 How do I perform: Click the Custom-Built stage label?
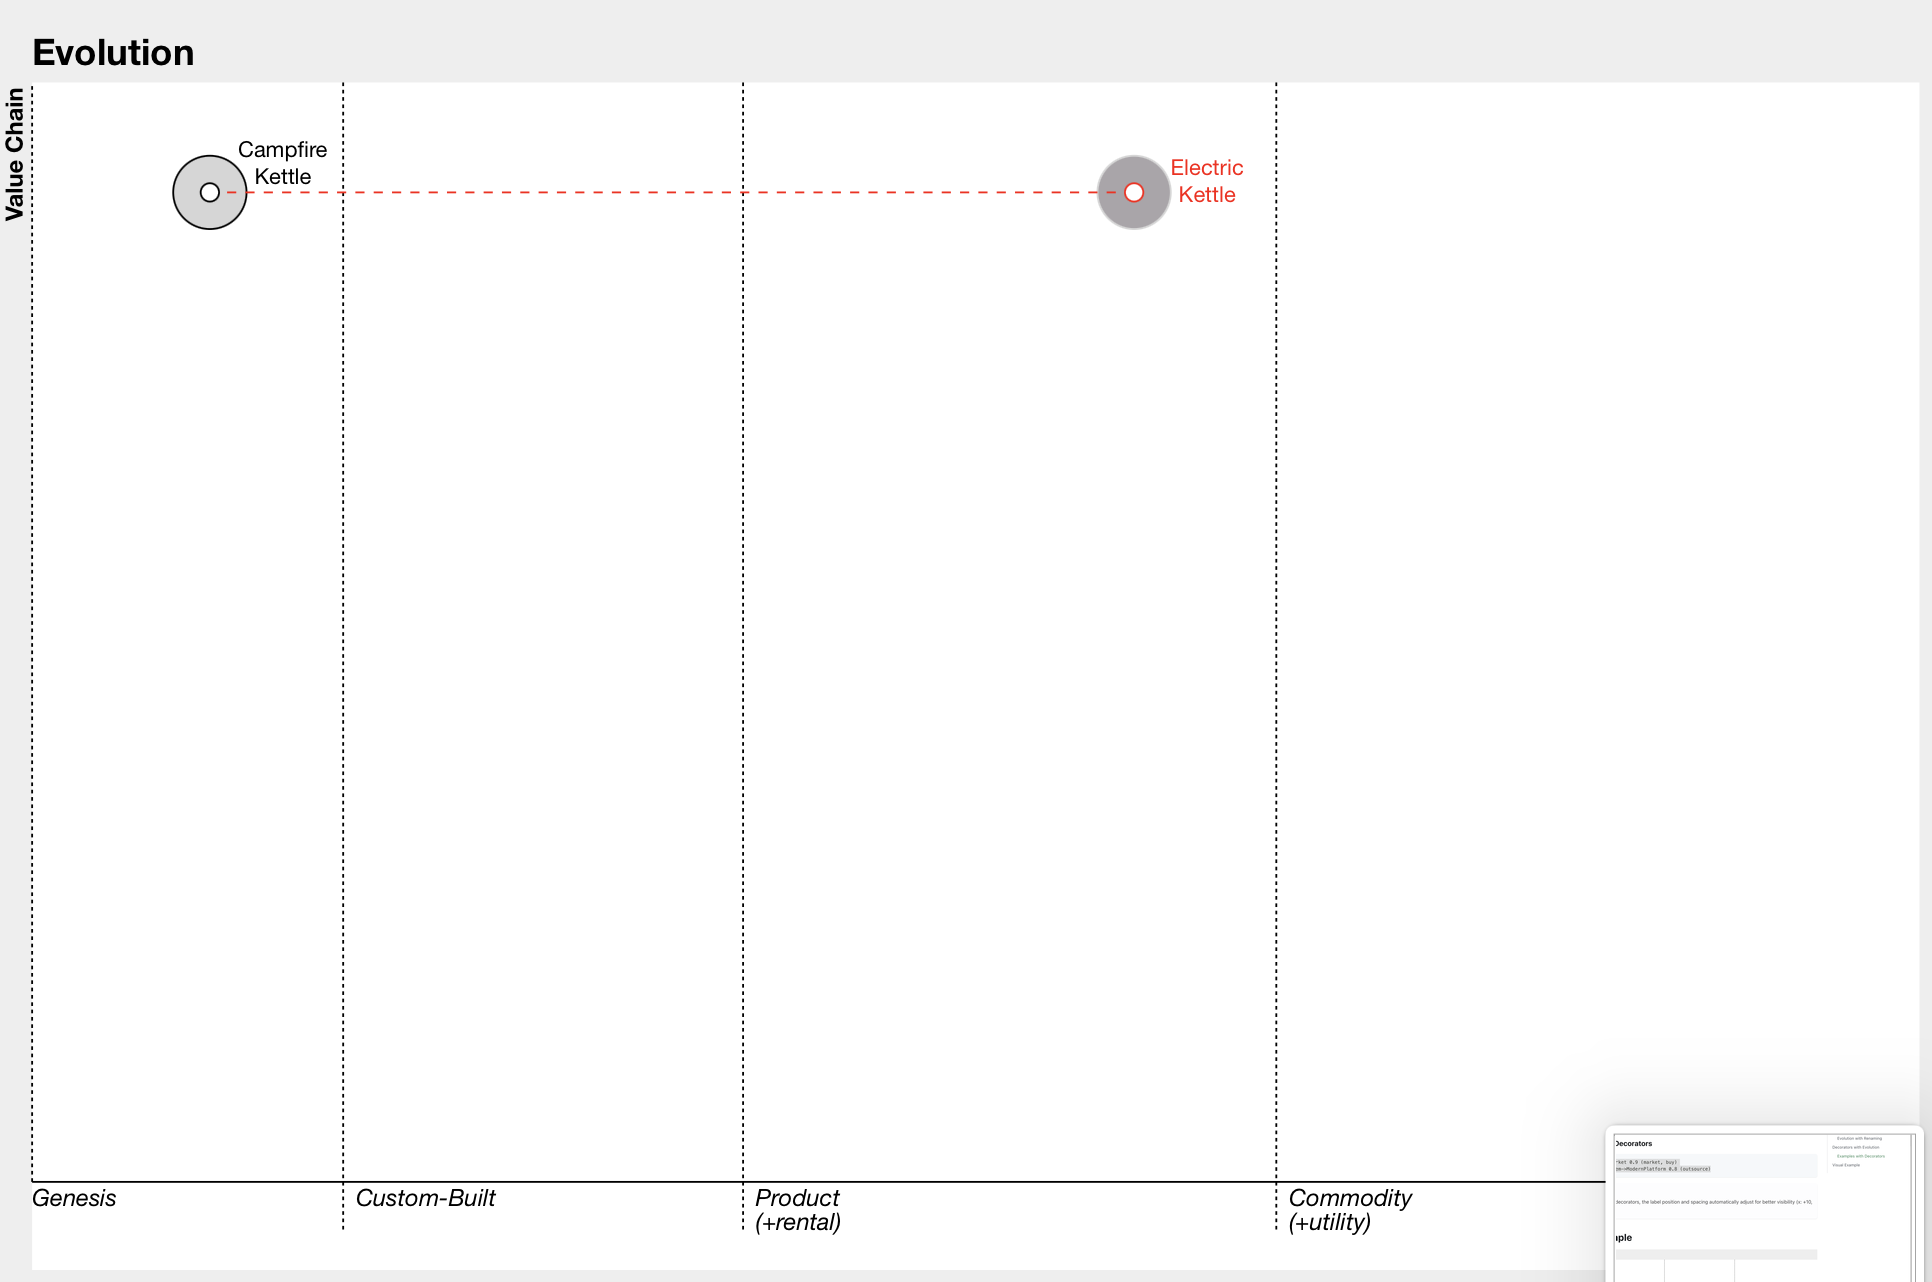pyautogui.click(x=426, y=1198)
